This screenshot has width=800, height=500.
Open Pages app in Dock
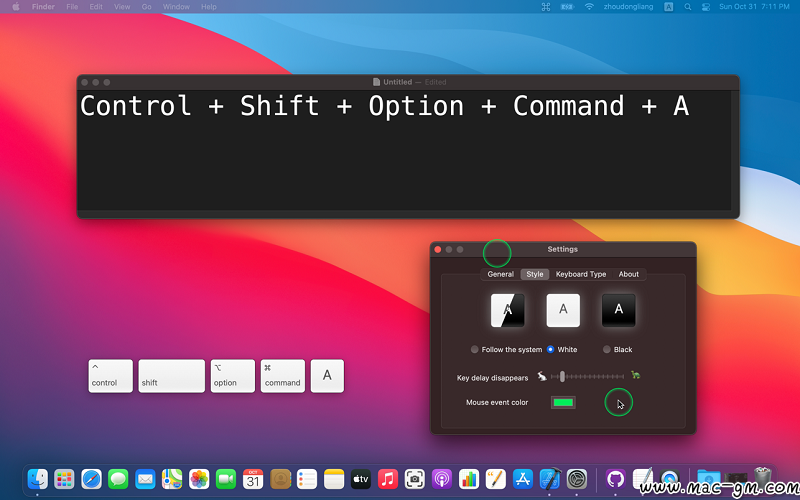(496, 479)
